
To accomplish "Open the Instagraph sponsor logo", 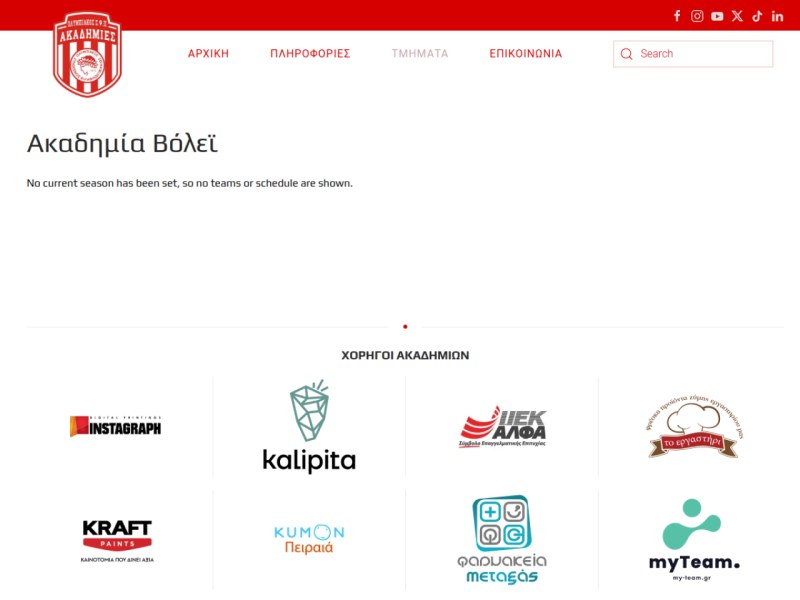I will coord(115,426).
